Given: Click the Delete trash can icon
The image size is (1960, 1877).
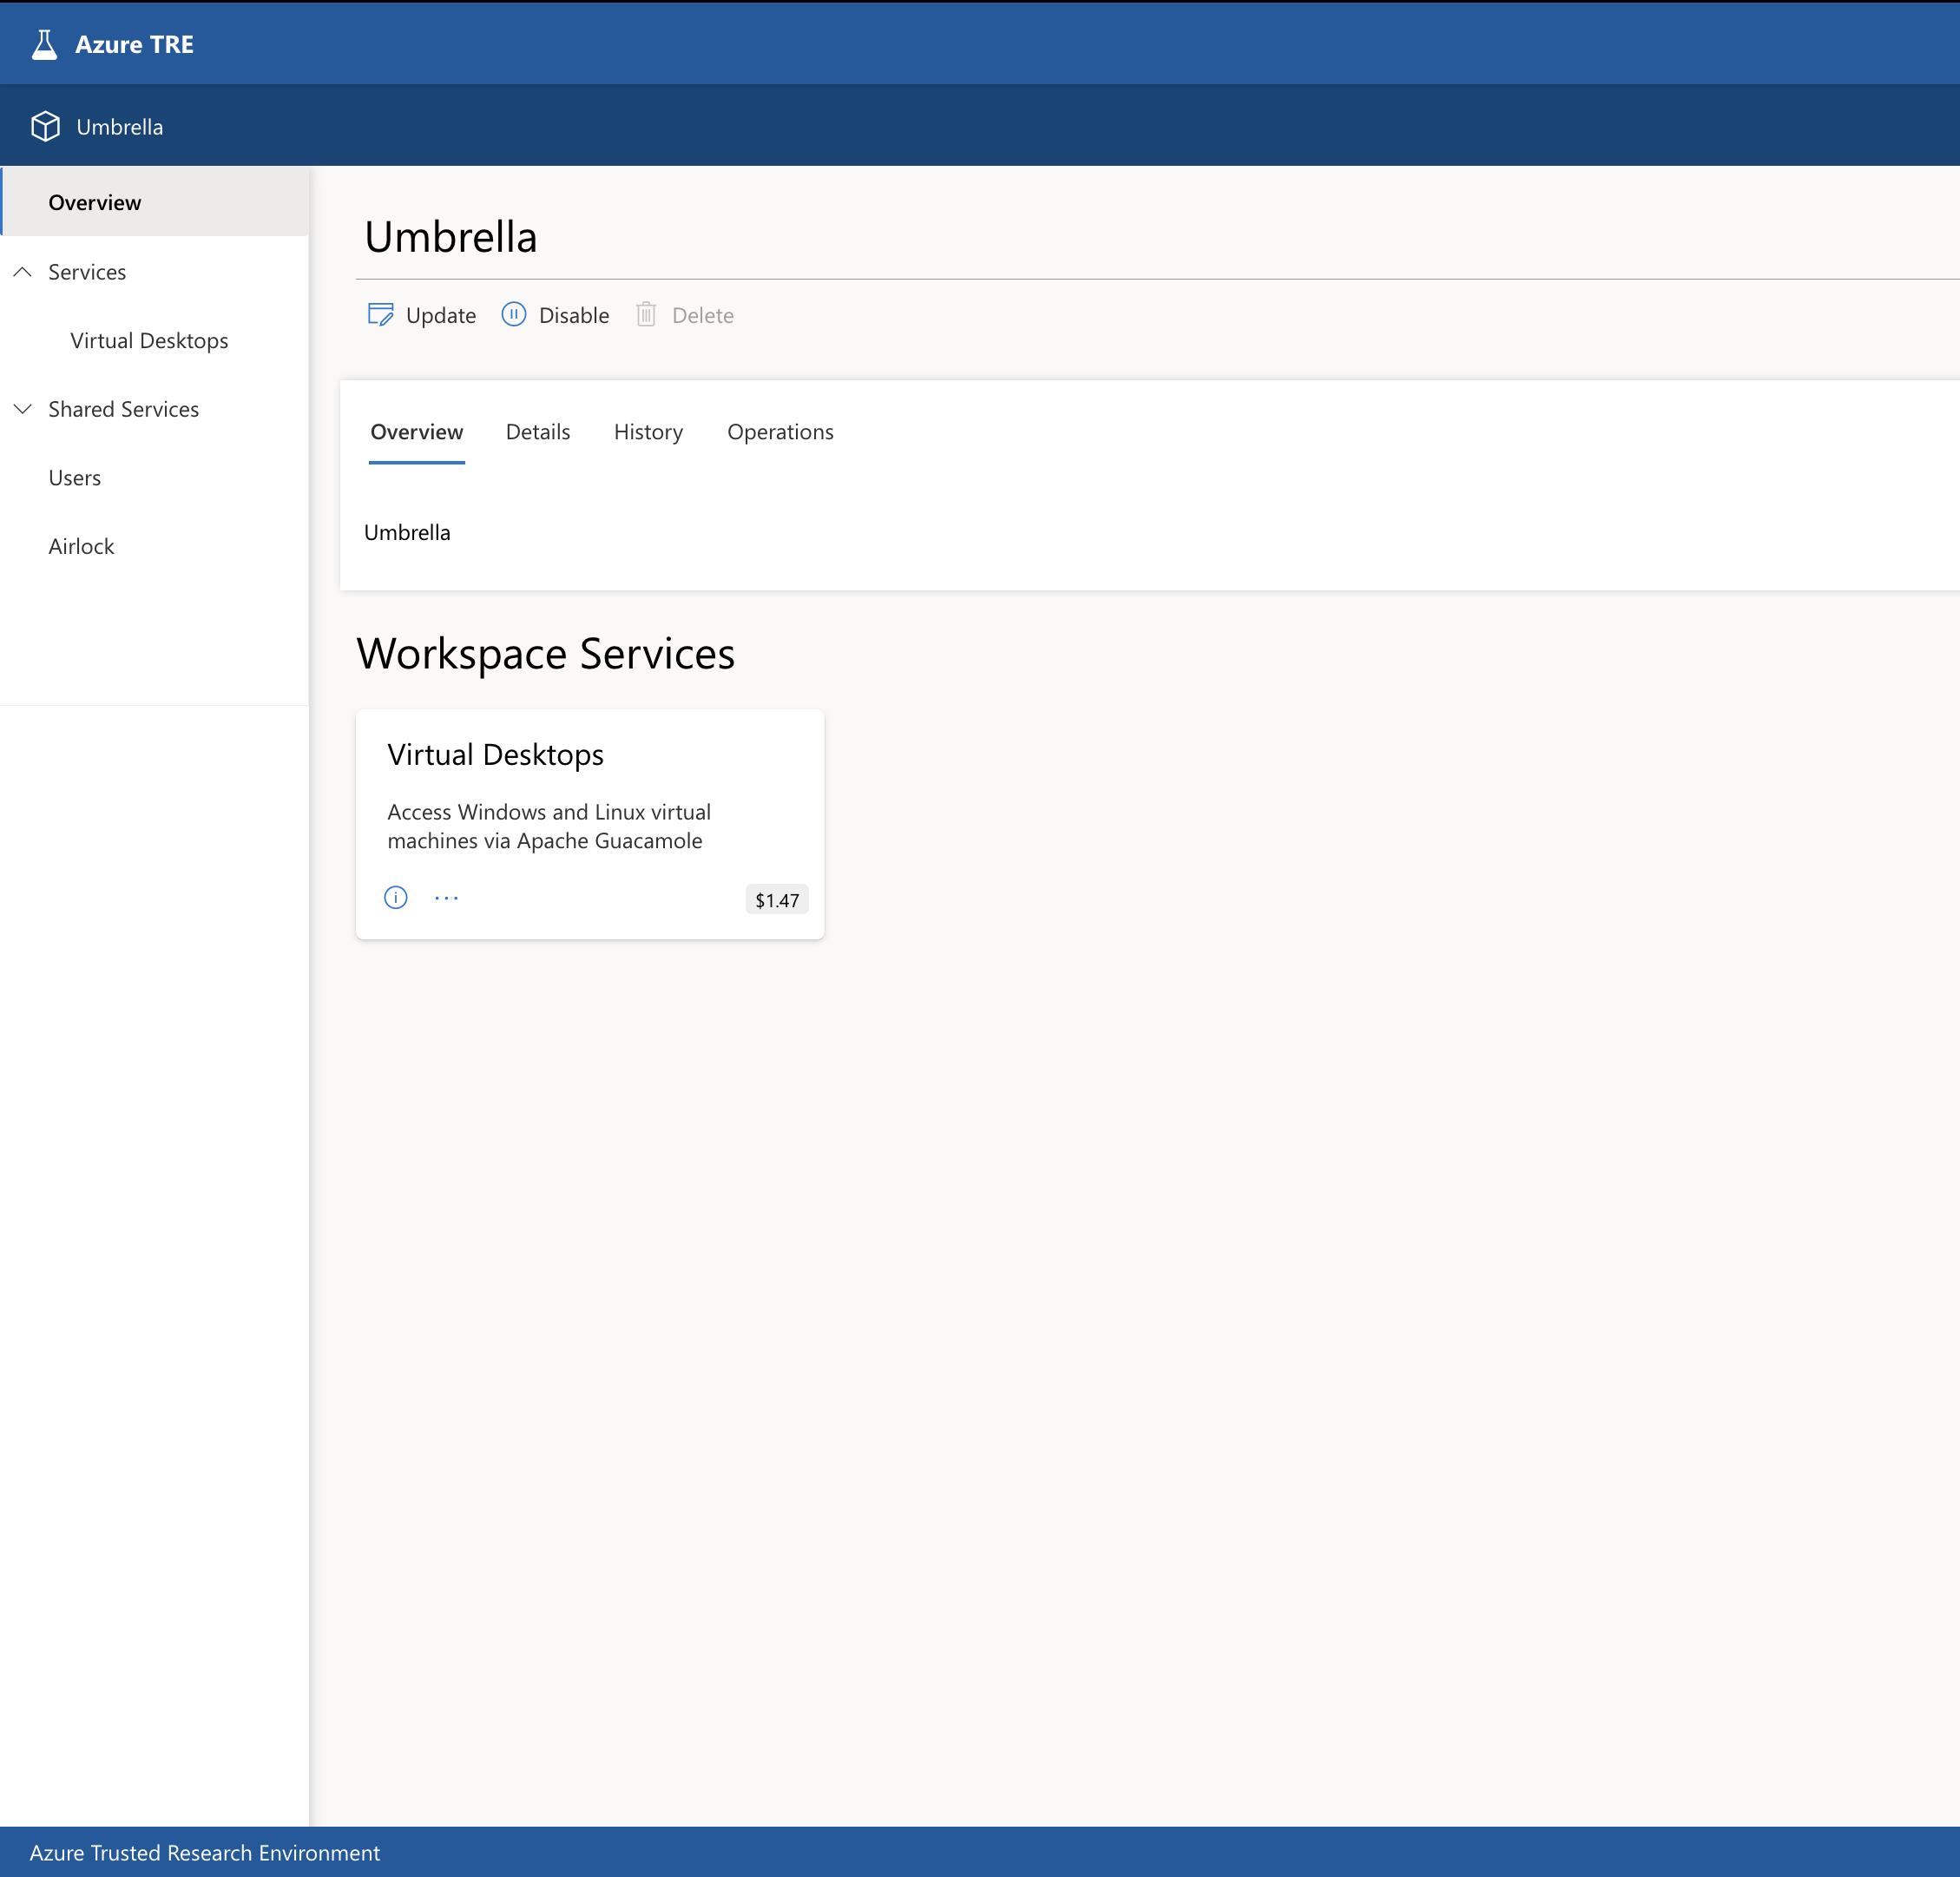Looking at the screenshot, I should 646,315.
